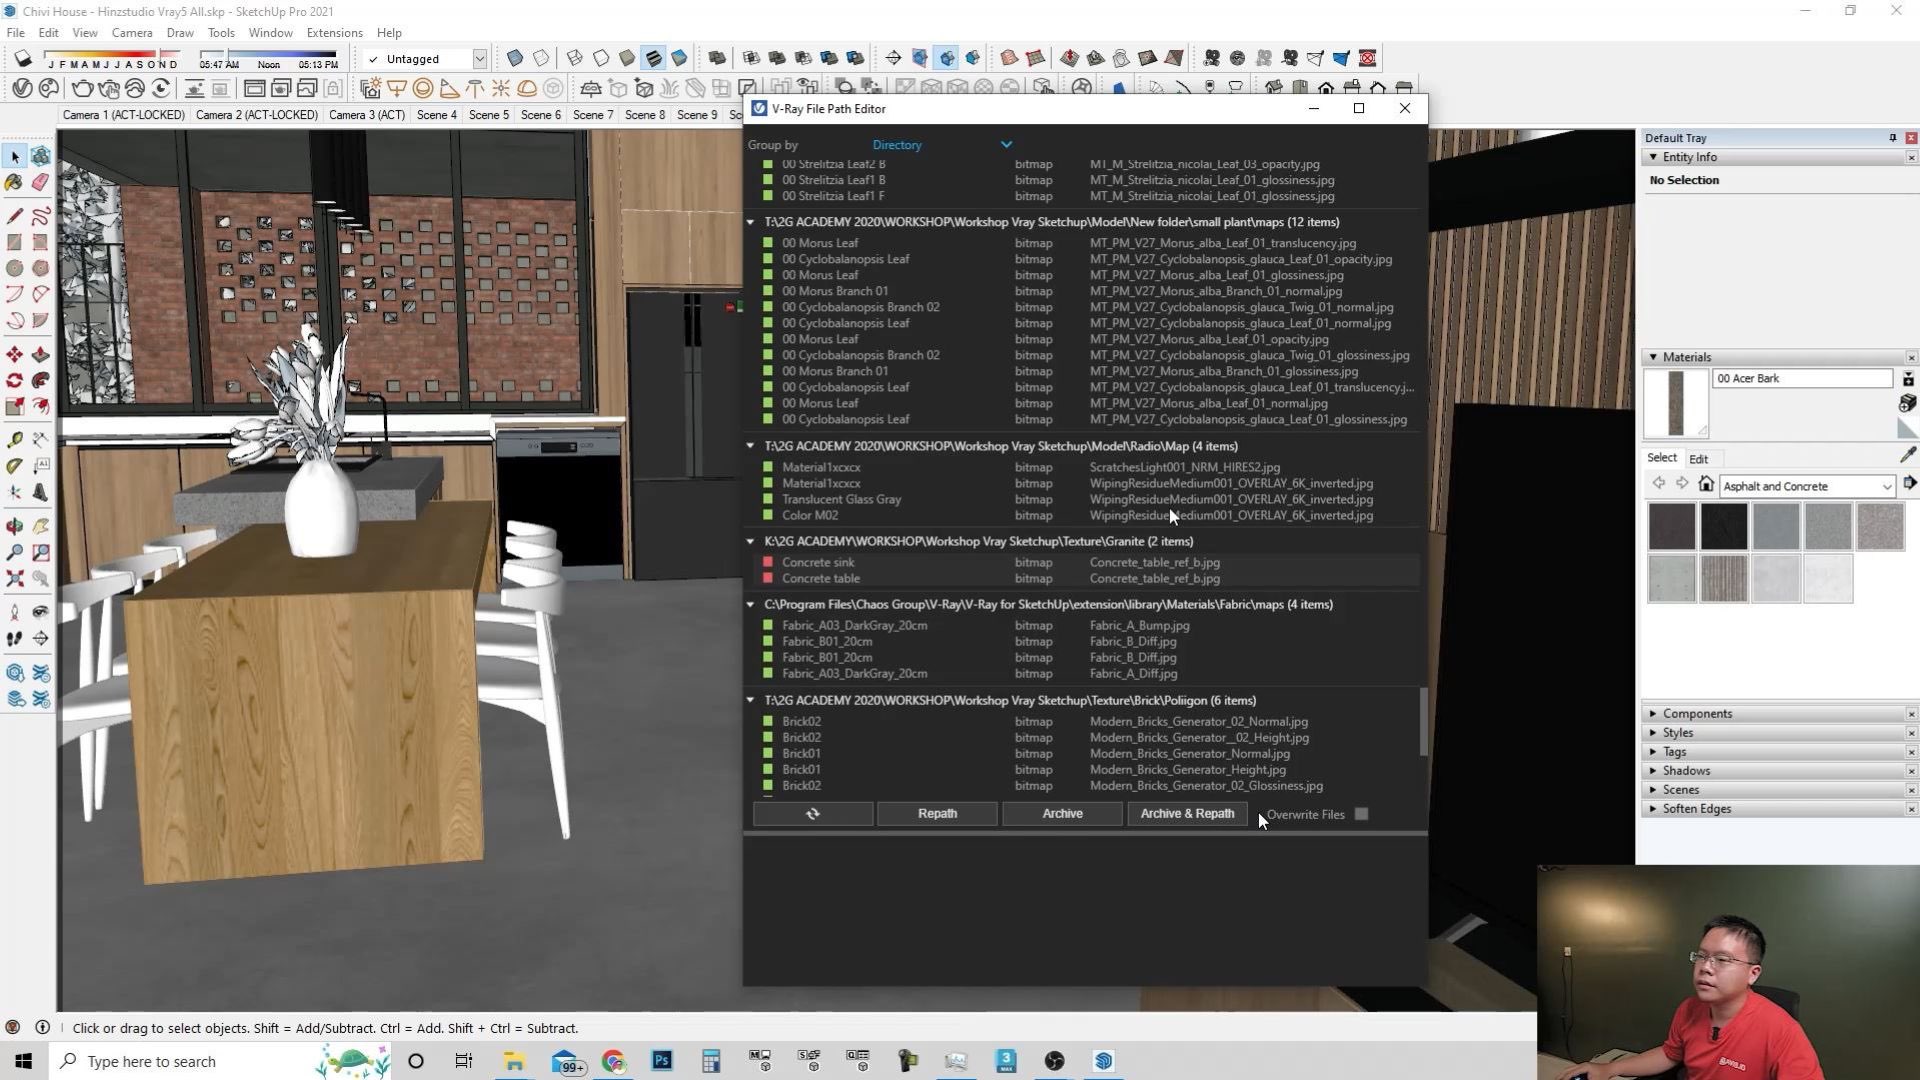Toggle green box beside Color M02
This screenshot has height=1080, width=1920.
[768, 515]
